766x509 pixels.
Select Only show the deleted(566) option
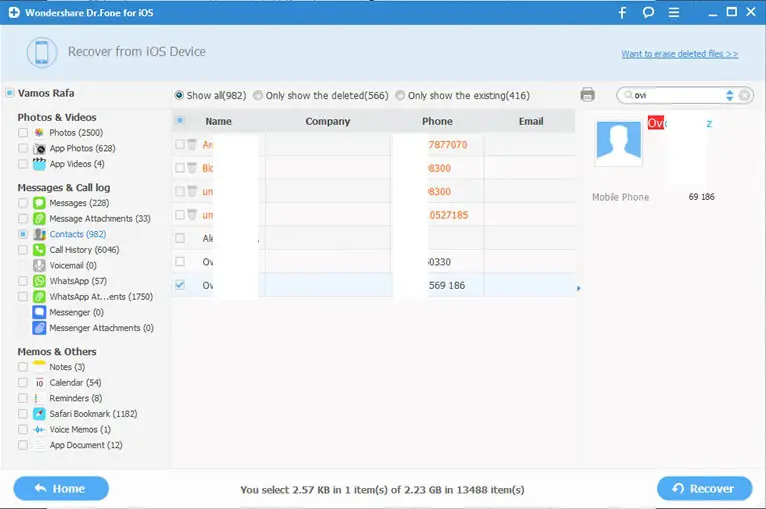[x=258, y=95]
